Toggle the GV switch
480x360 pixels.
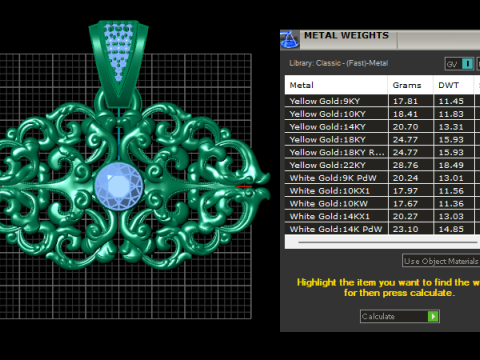[x=460, y=64]
